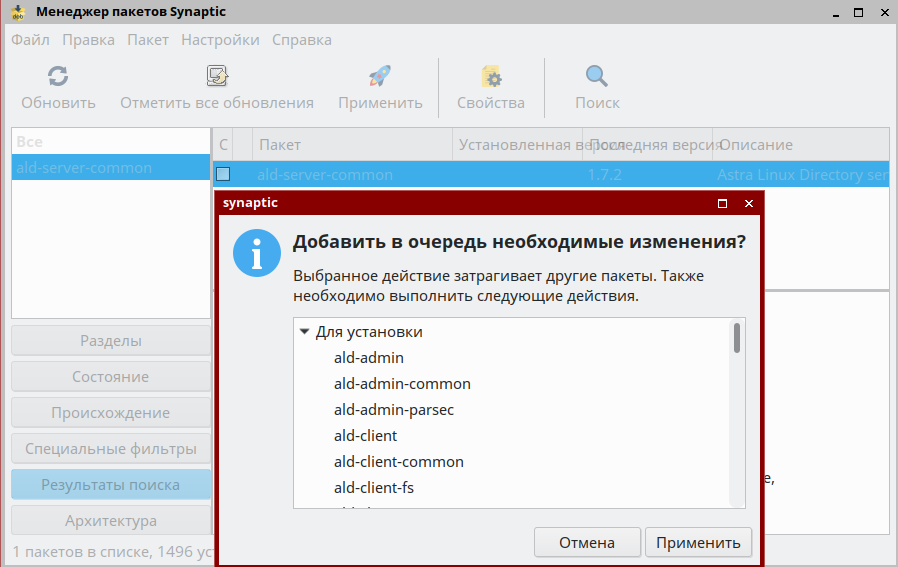Select Все in the left filter list
Image resolution: width=898 pixels, height=567 pixels.
[111, 141]
